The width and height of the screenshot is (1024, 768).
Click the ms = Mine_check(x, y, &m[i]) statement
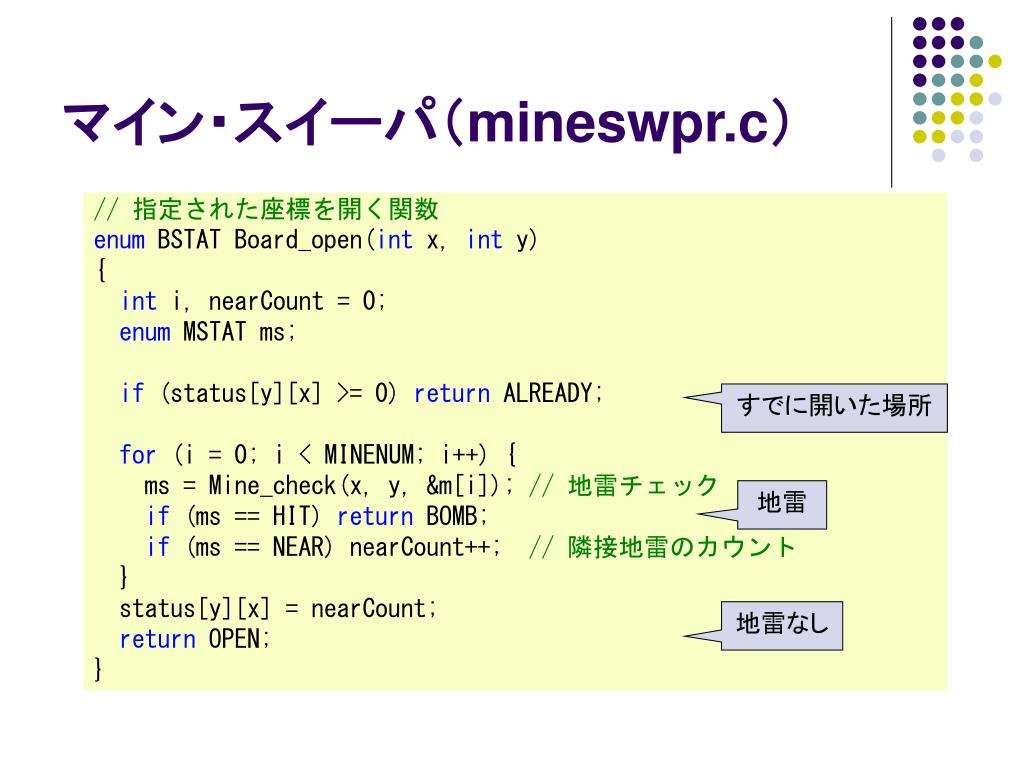click(328, 486)
